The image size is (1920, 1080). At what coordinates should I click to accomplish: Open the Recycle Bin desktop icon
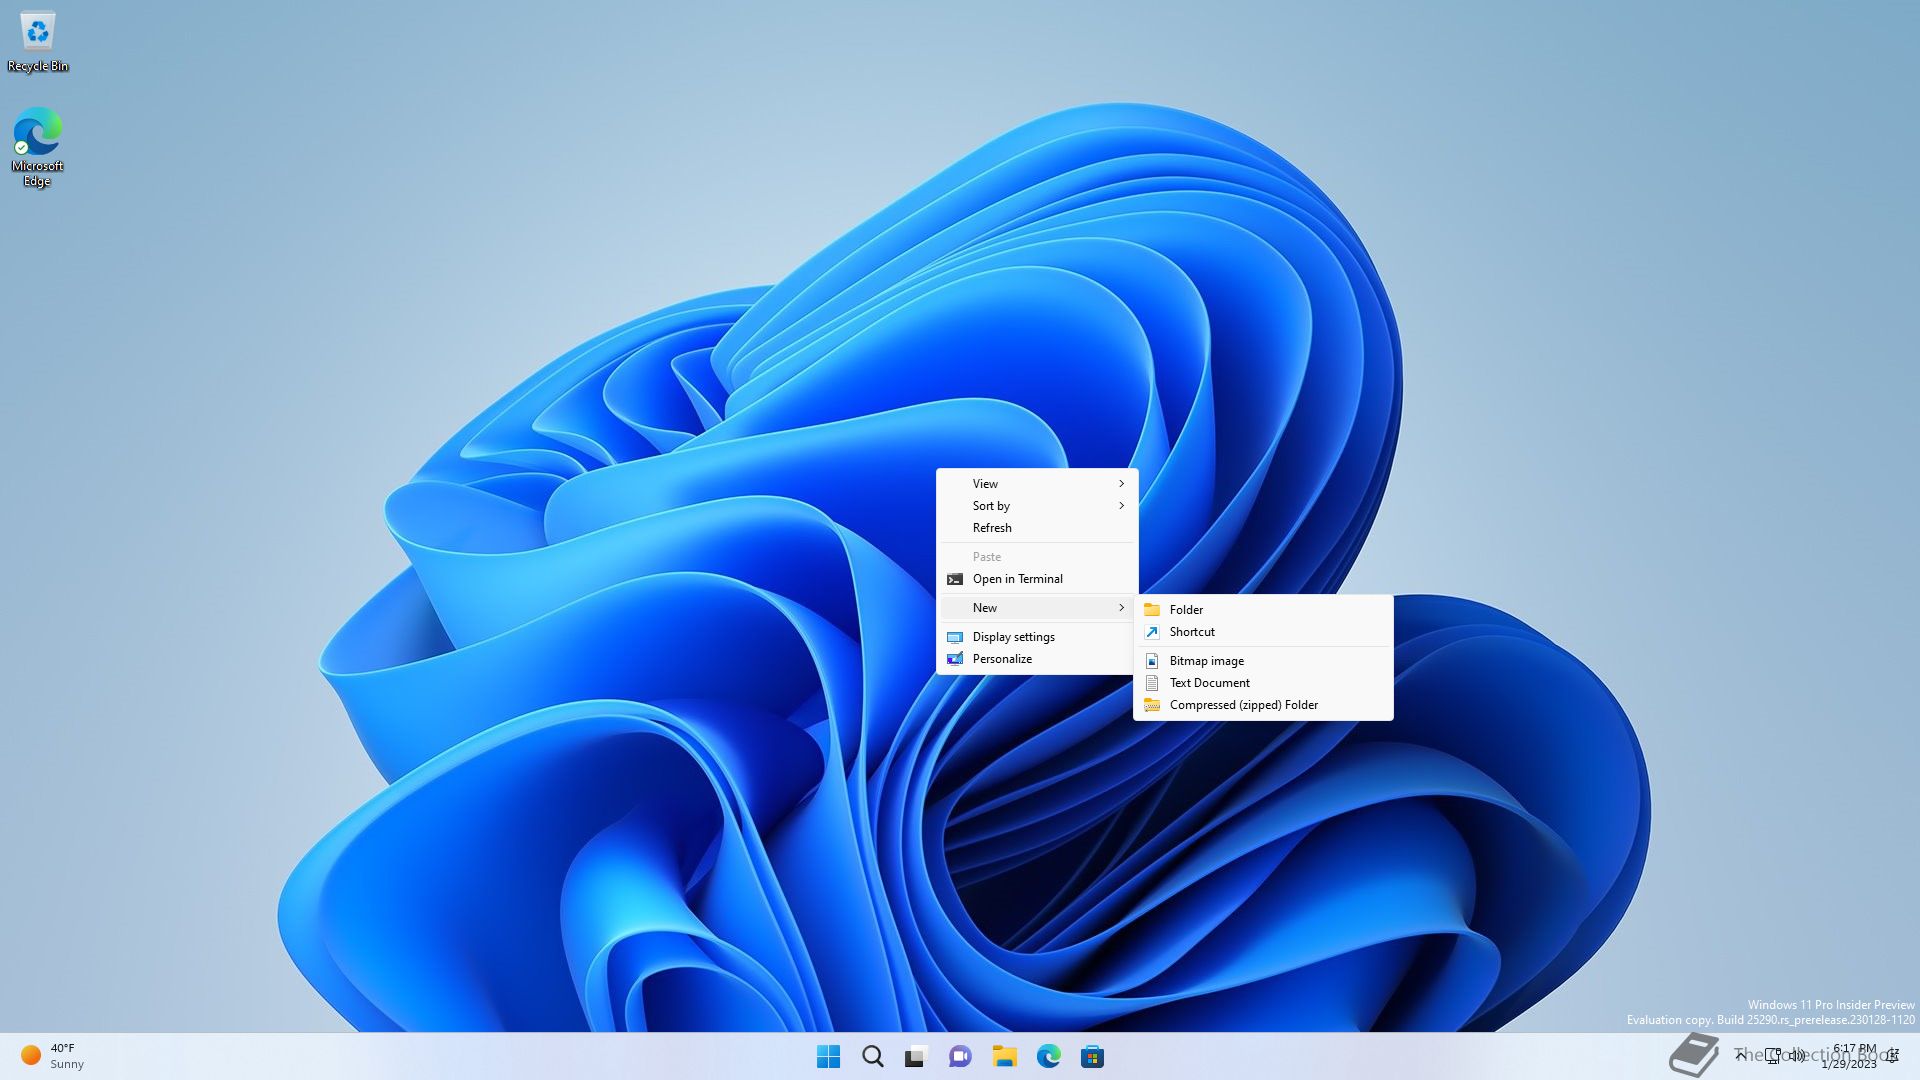click(38, 41)
